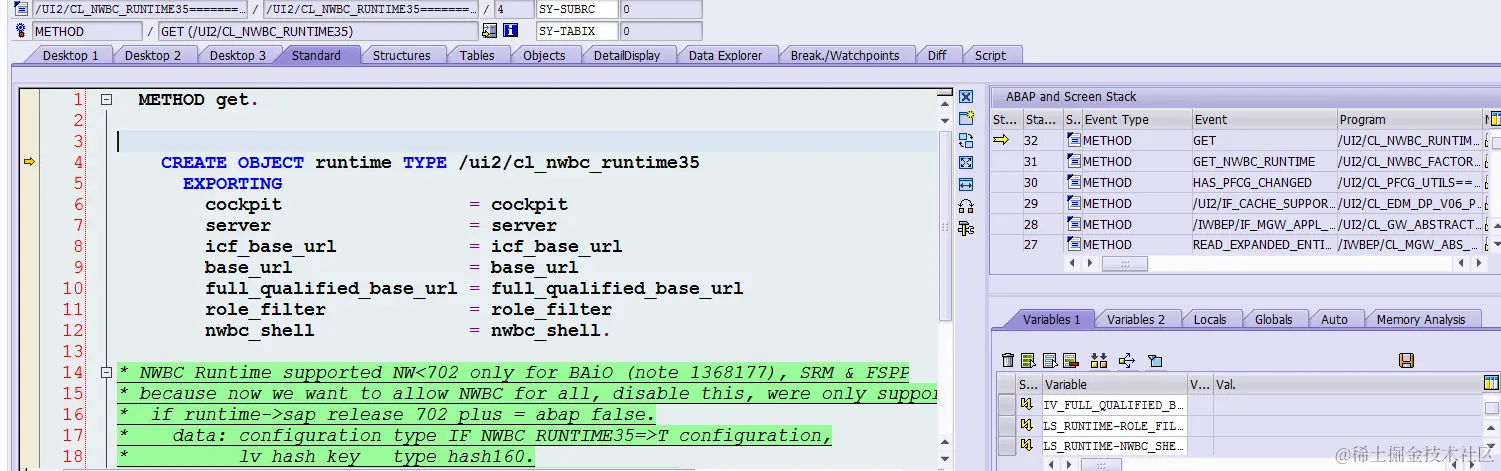Click the swap tool icon on the source tool strip
Image resolution: width=1501 pixels, height=471 pixels.
click(966, 206)
